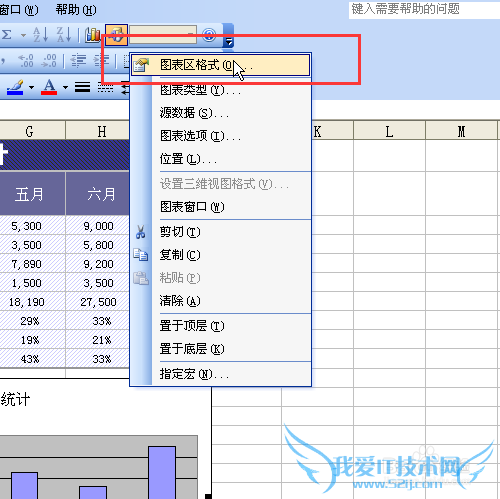Click the Increase Decimal icon
Screen dimensions: 500x499
pyautogui.click(x=26, y=61)
